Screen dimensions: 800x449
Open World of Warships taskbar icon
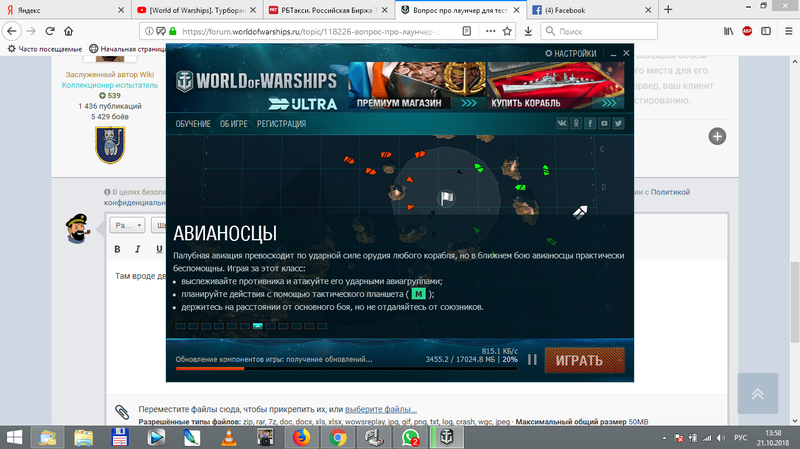[446, 437]
